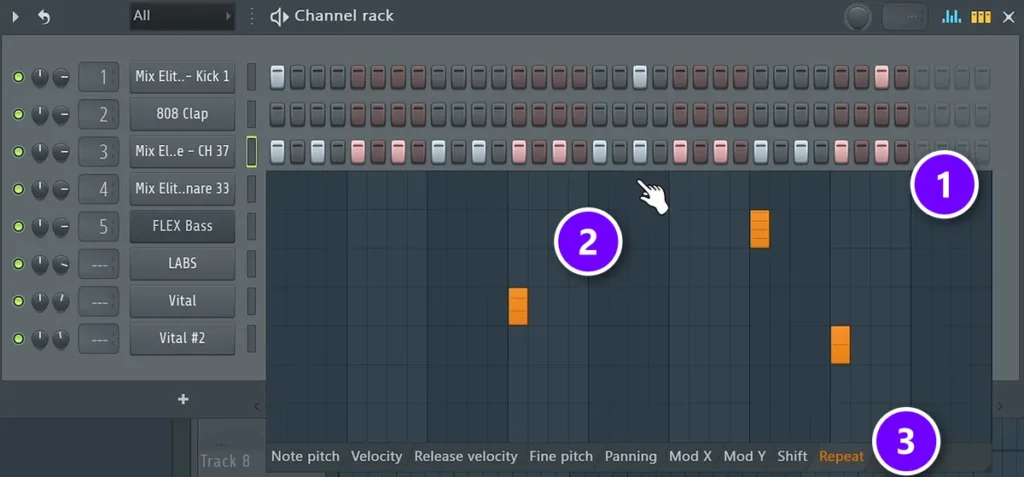Select mixer track number 4 box
Viewport: 1024px width, 477px height.
click(99, 189)
